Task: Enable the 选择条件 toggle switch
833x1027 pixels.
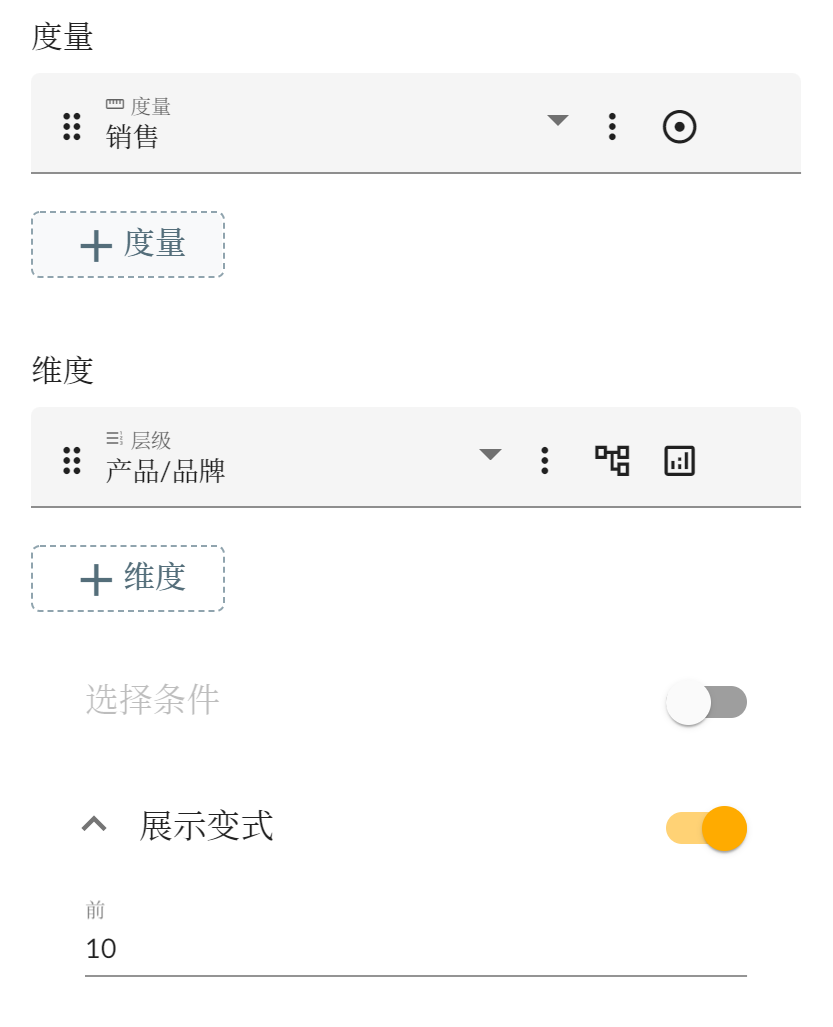Action: point(706,702)
